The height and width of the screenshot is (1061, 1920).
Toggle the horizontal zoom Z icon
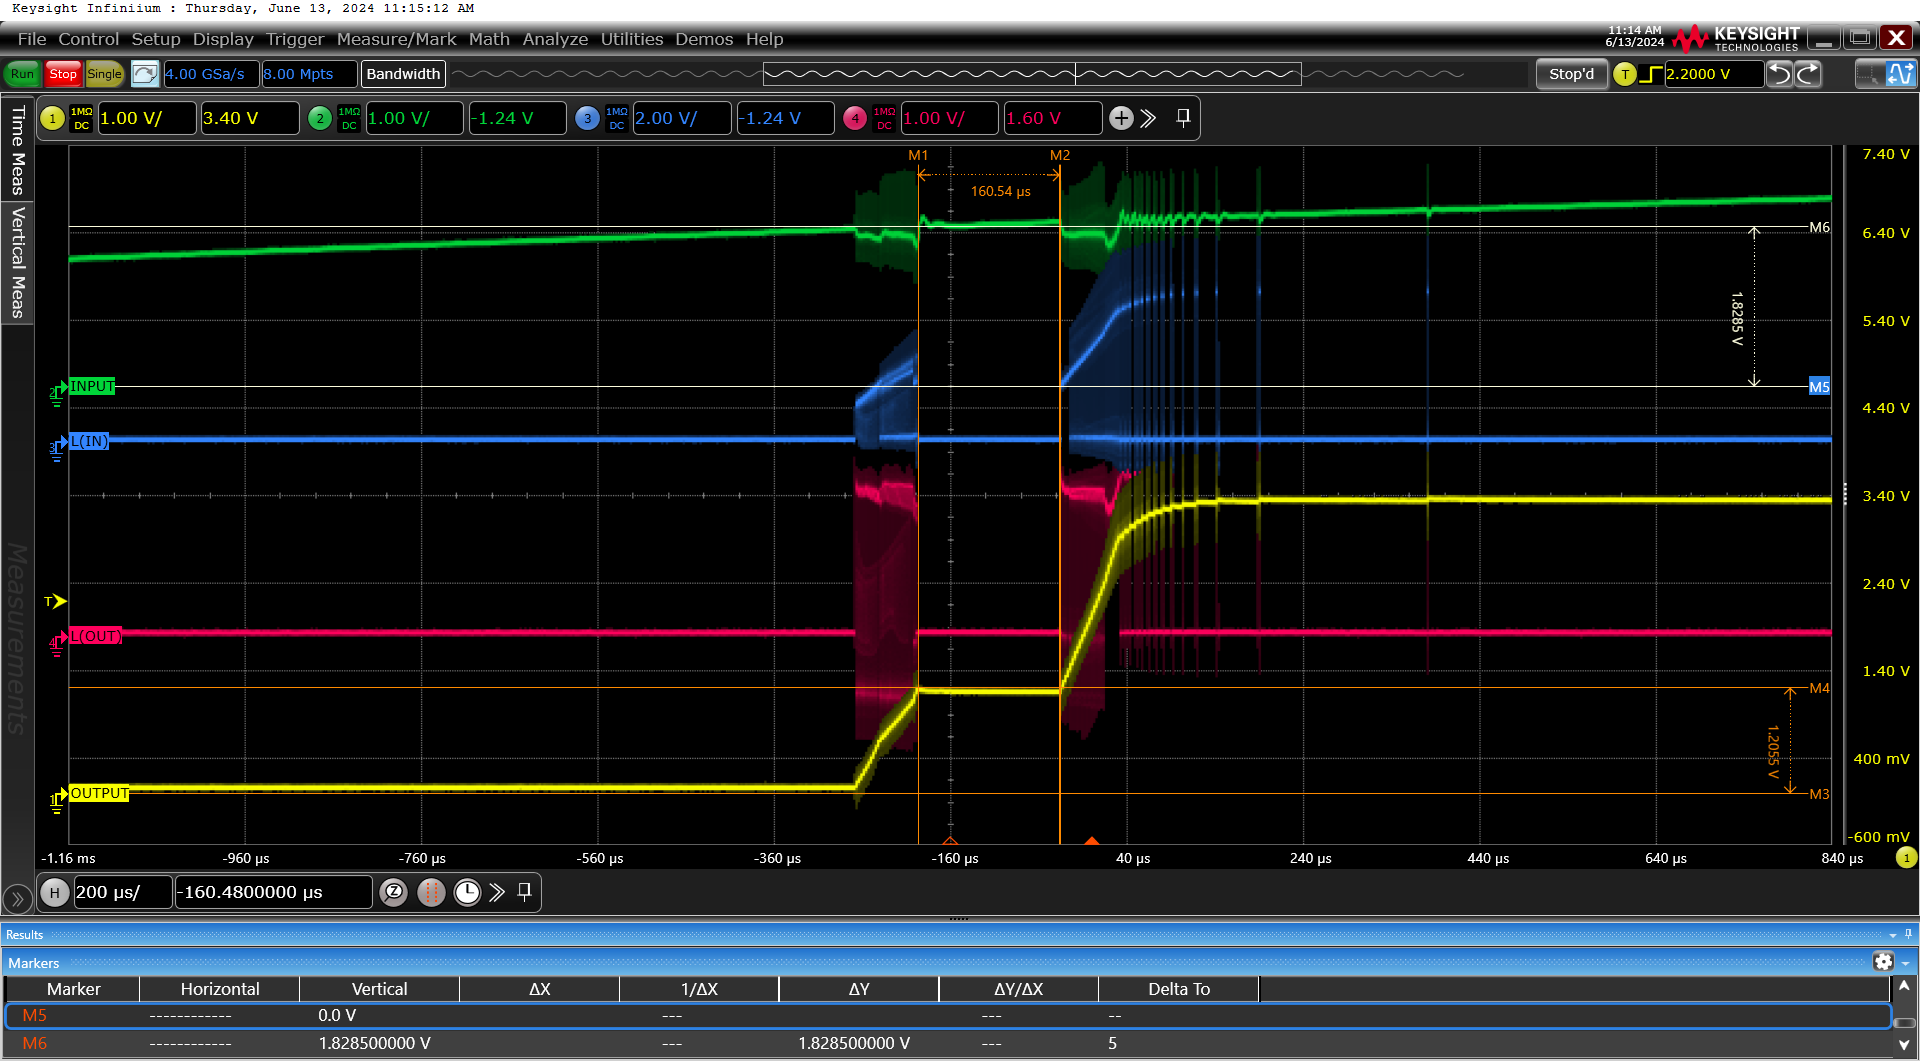394,892
